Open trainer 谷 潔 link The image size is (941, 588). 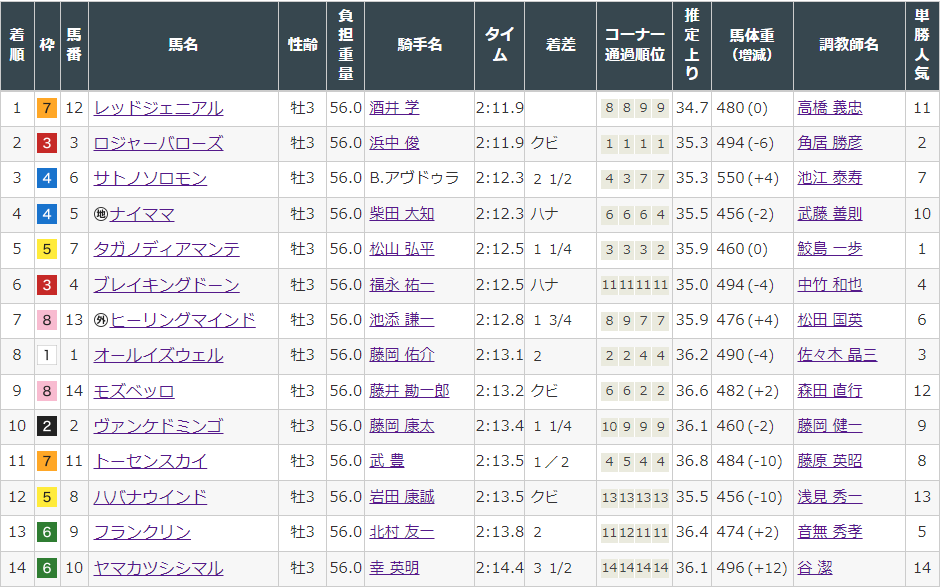point(815,568)
